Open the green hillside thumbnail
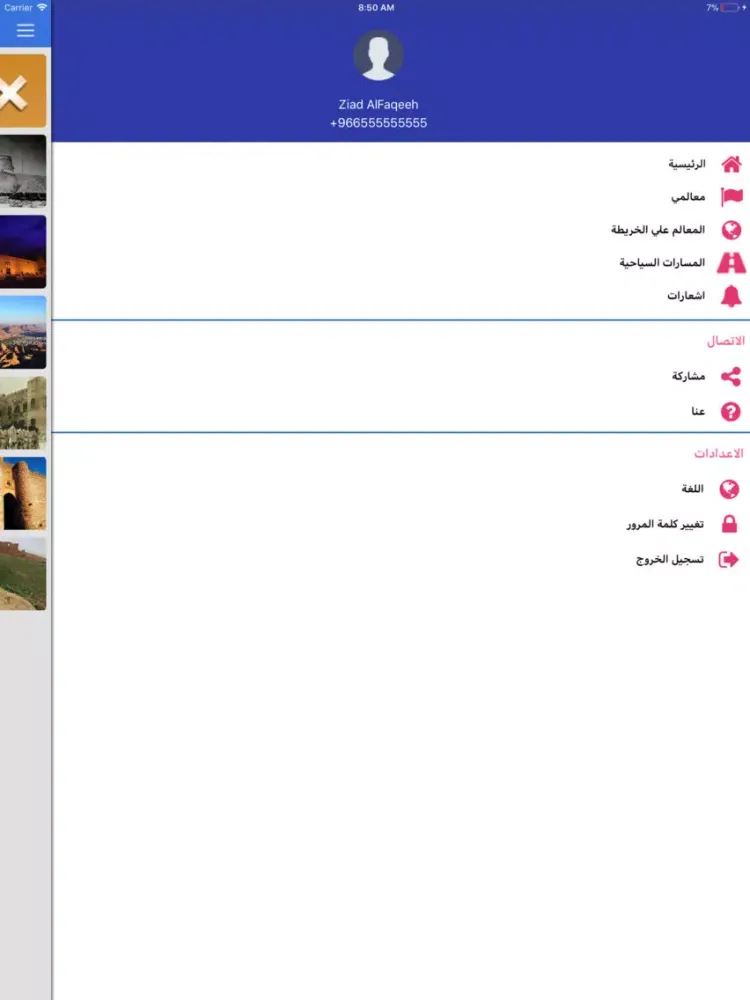This screenshot has width=750, height=1000. pos(23,574)
